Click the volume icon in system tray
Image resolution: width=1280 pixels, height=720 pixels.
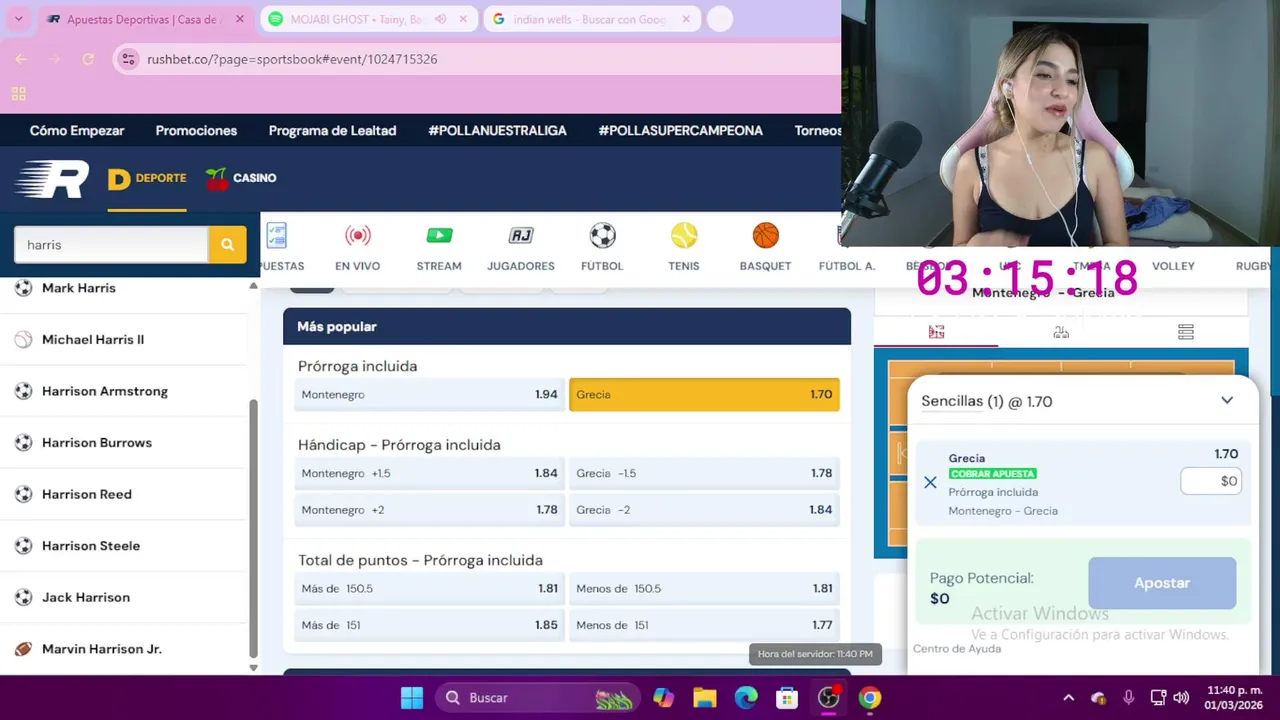pos(1181,698)
